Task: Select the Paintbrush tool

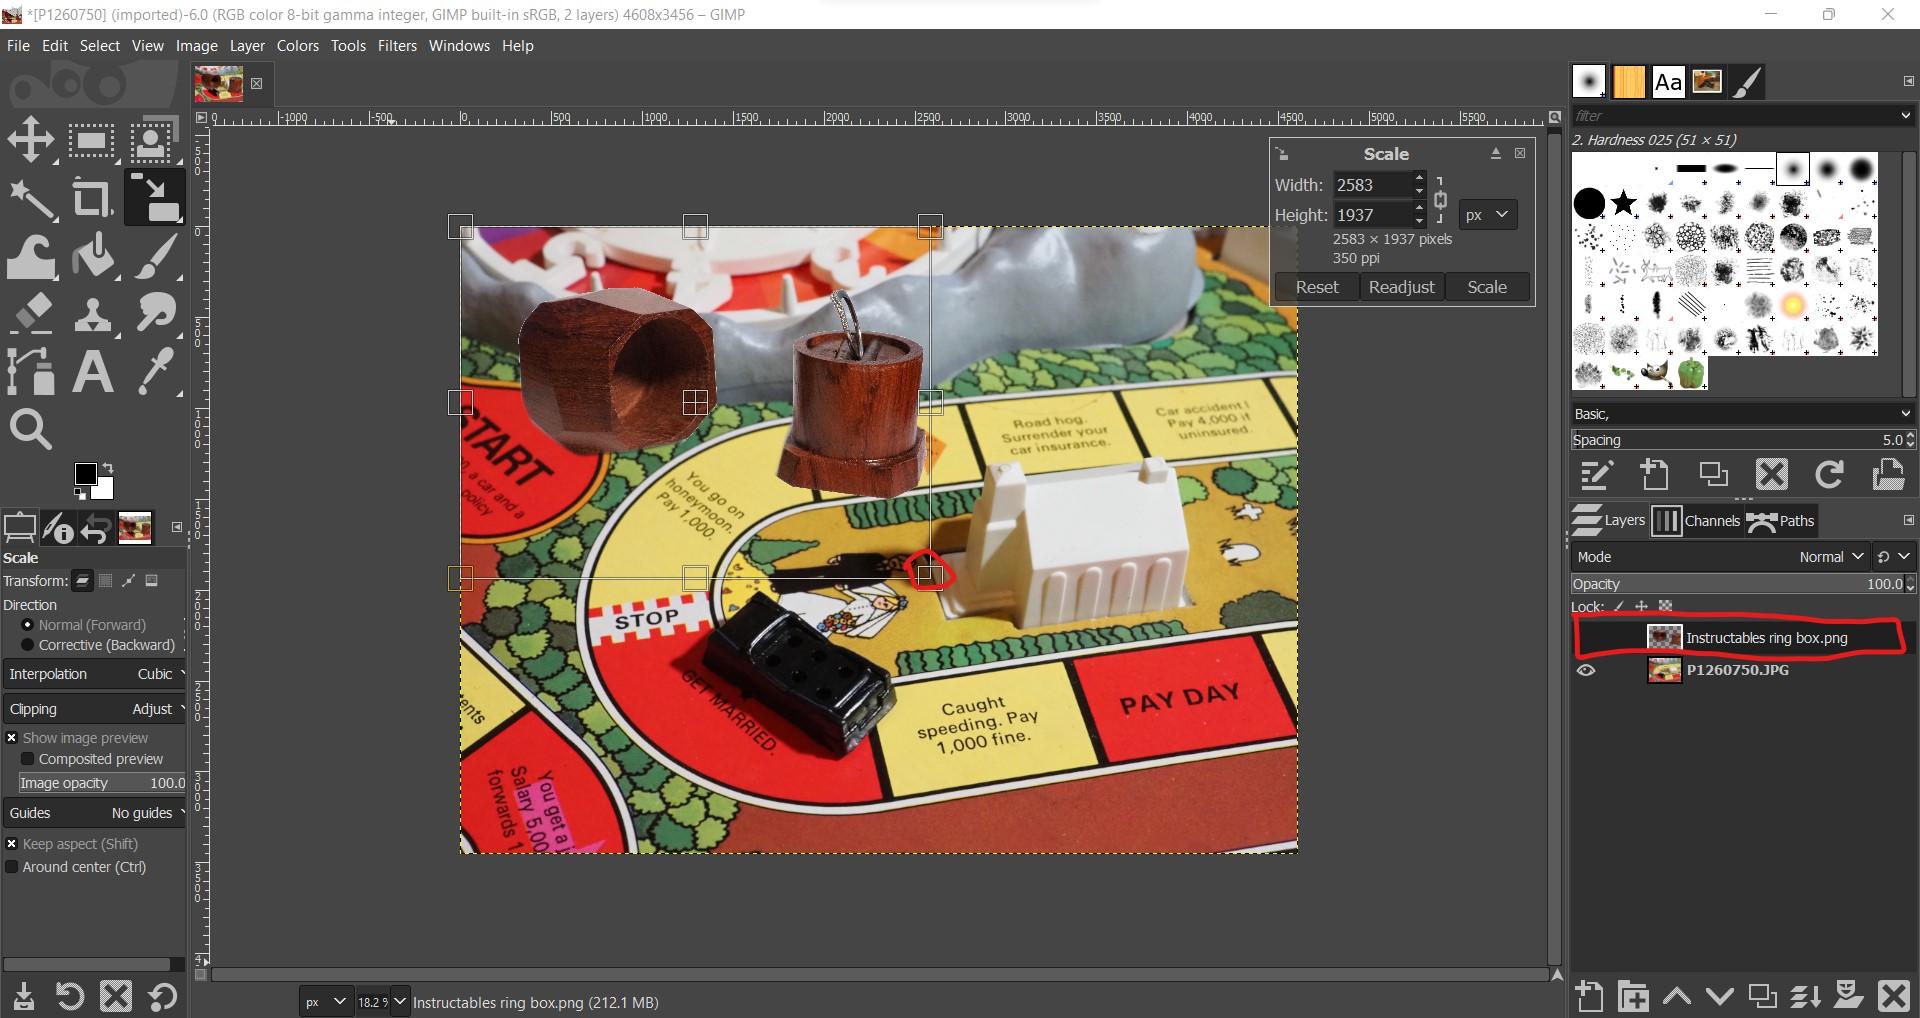Action: point(154,256)
